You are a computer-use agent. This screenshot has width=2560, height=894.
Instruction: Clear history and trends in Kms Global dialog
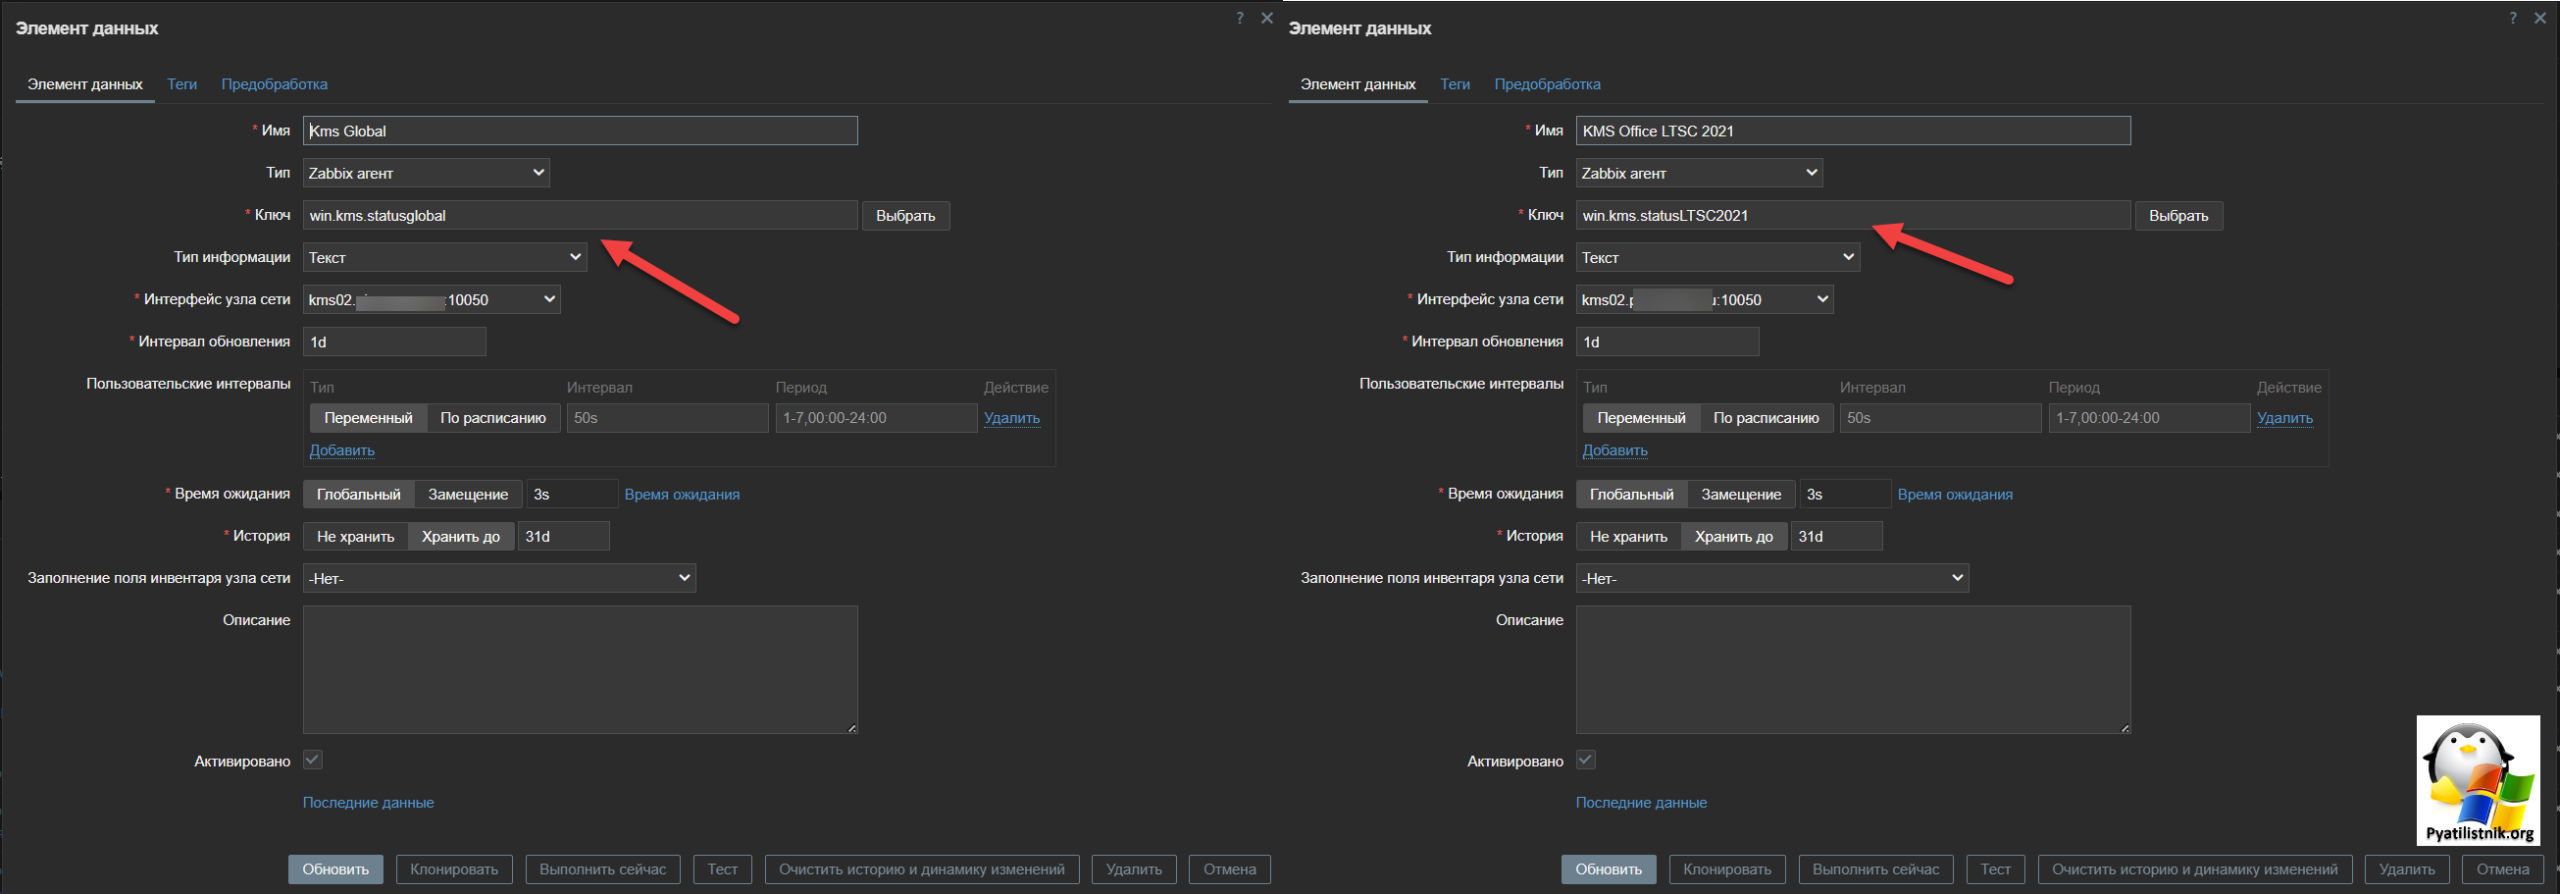922,869
